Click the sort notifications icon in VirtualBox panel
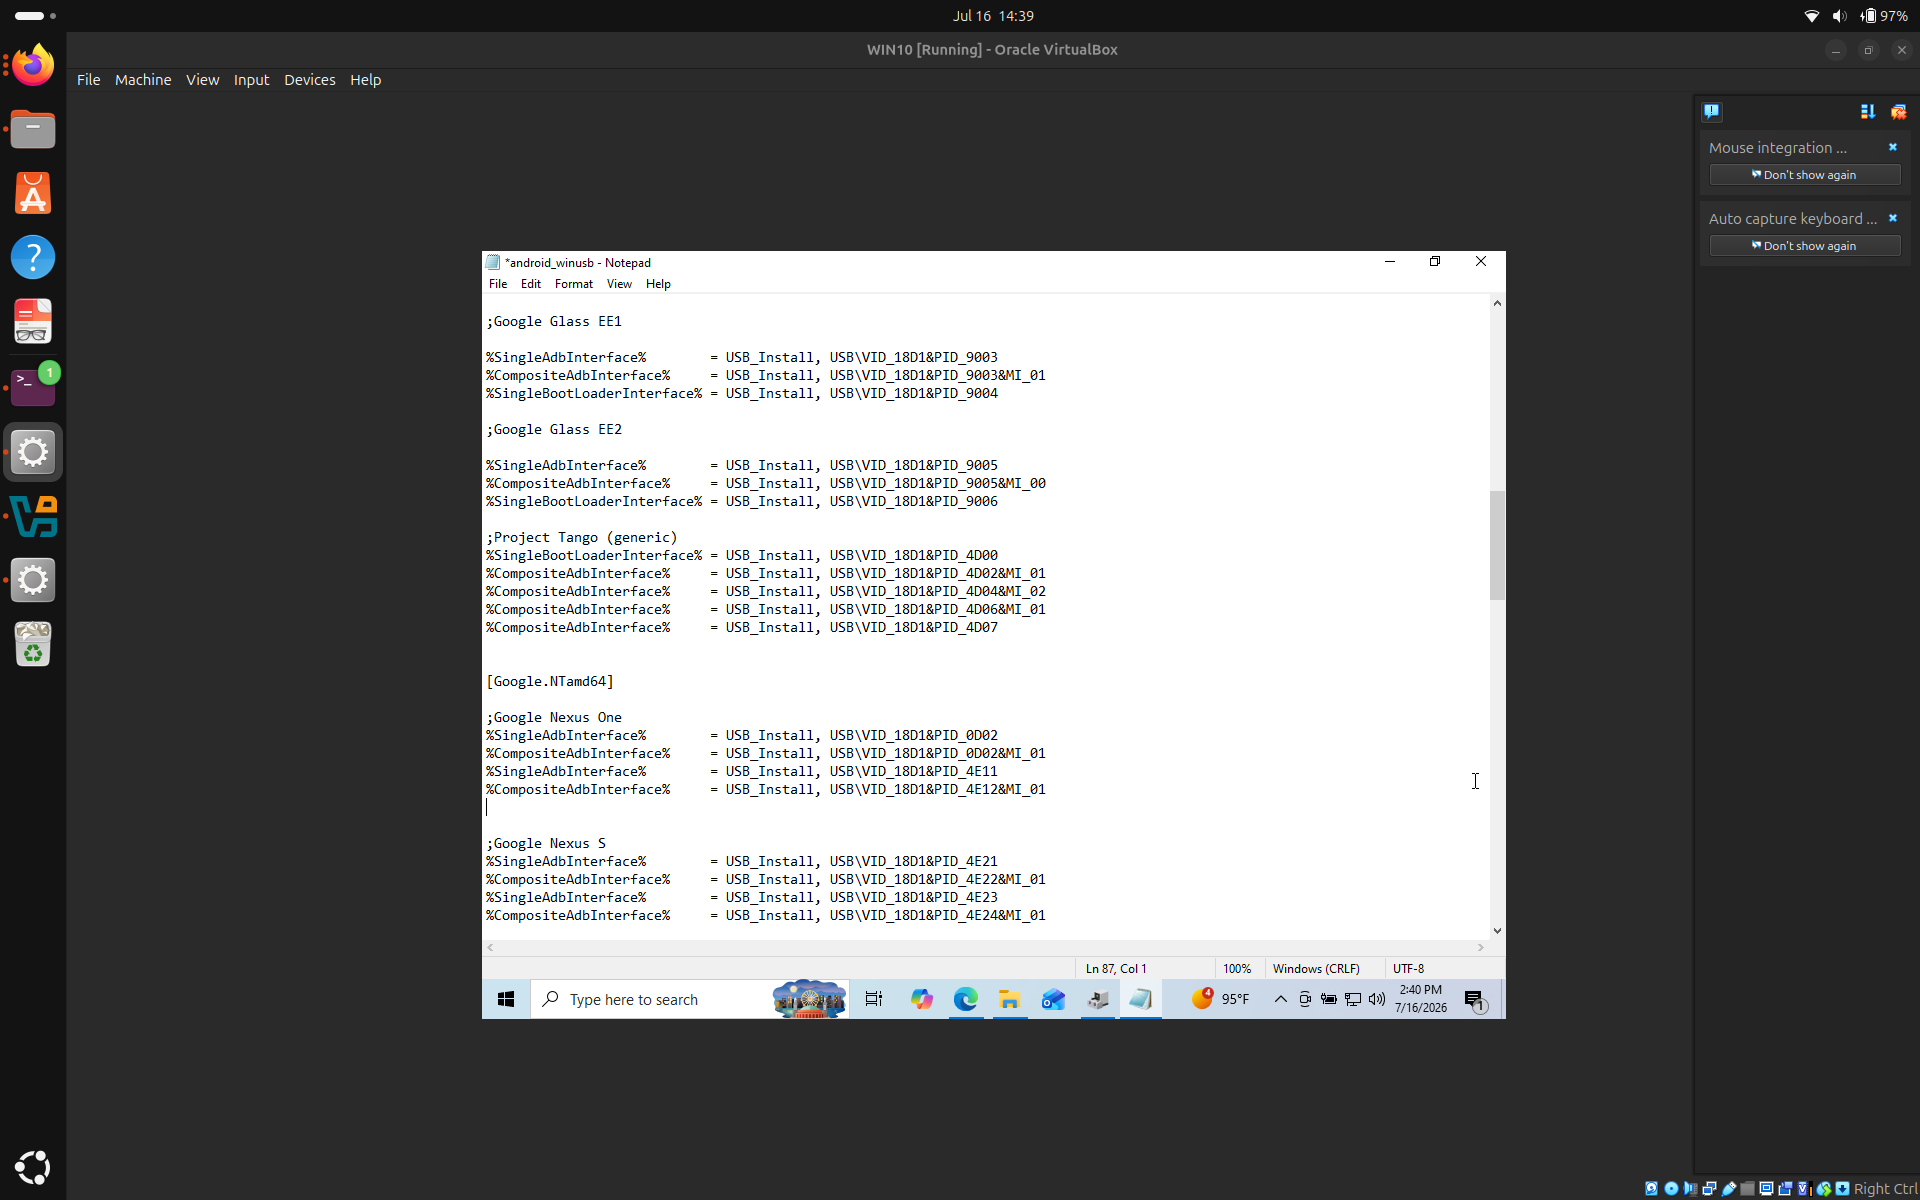Image resolution: width=1920 pixels, height=1200 pixels. tap(1867, 111)
